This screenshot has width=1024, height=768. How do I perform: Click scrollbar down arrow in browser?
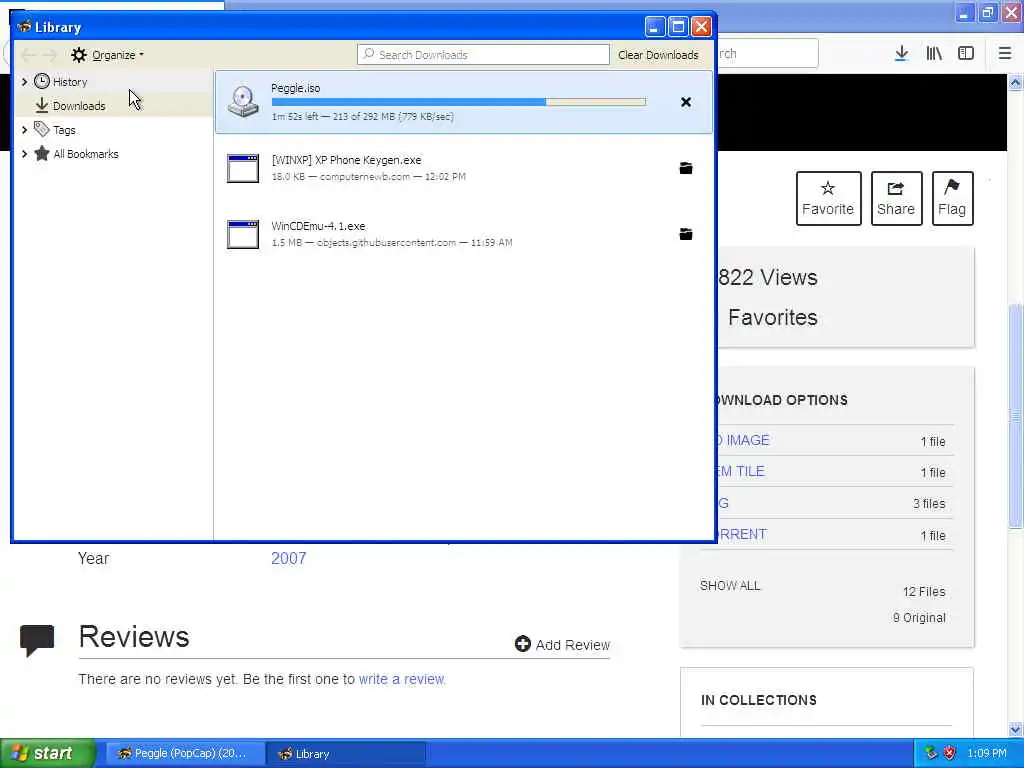(1015, 729)
